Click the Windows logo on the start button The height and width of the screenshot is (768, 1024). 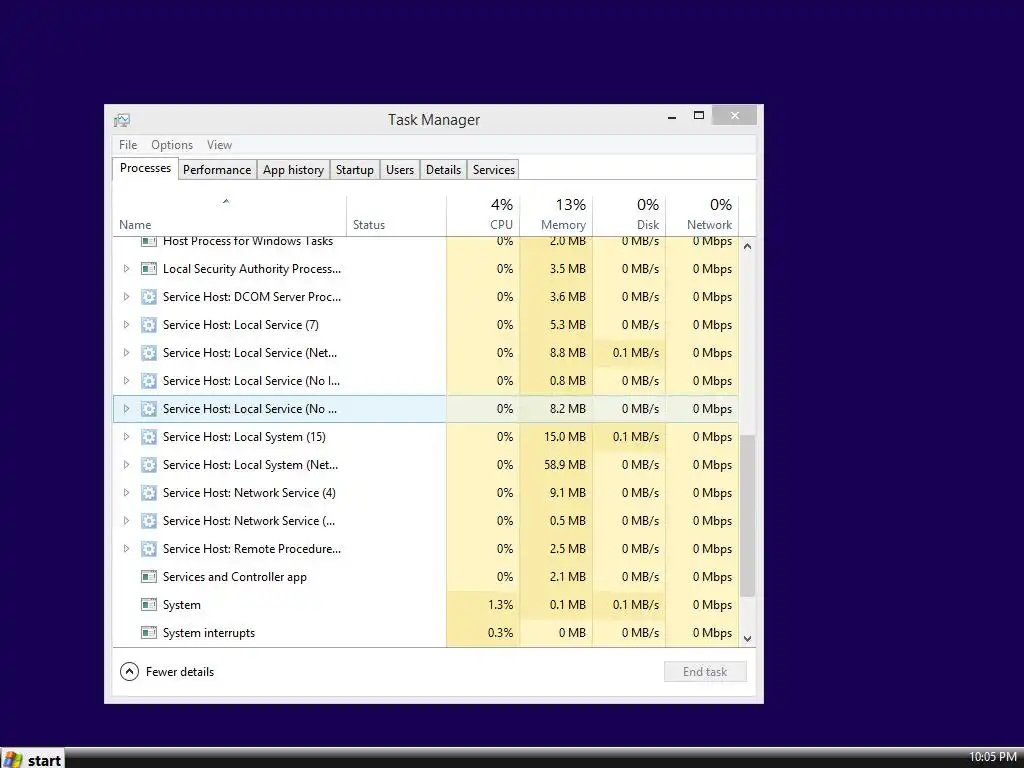(x=12, y=760)
